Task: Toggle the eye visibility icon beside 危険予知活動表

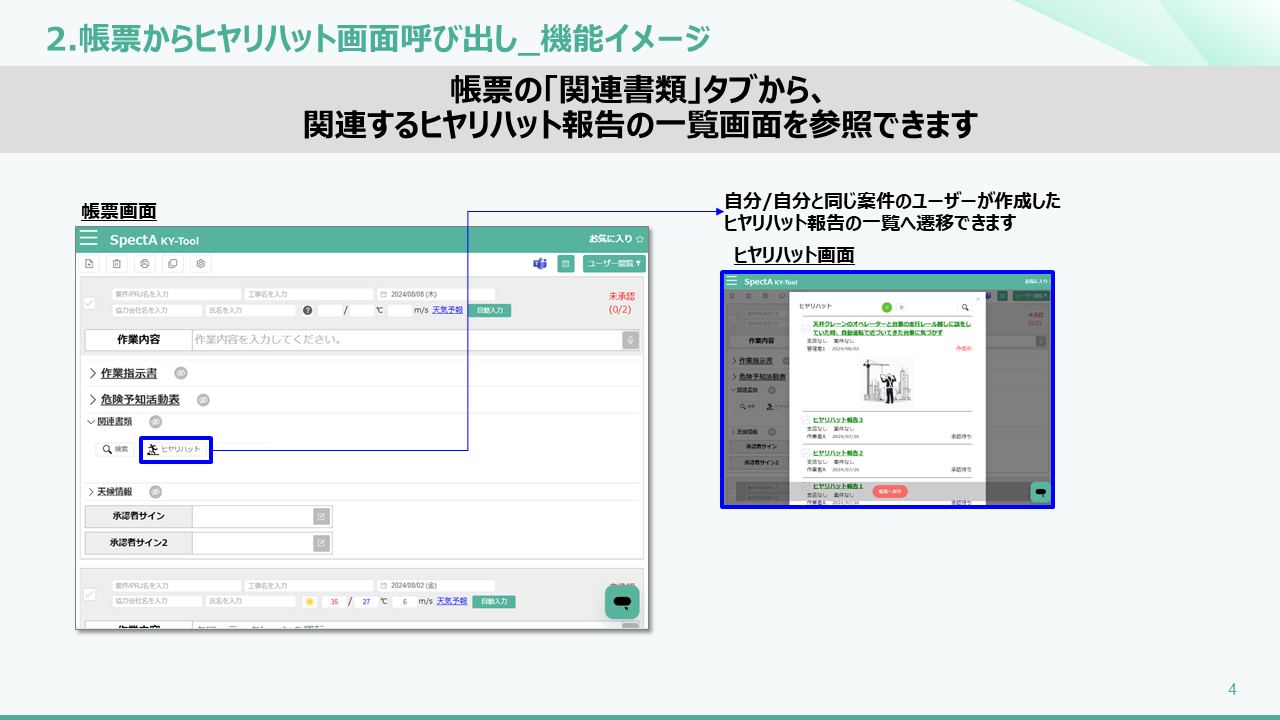Action: [203, 399]
